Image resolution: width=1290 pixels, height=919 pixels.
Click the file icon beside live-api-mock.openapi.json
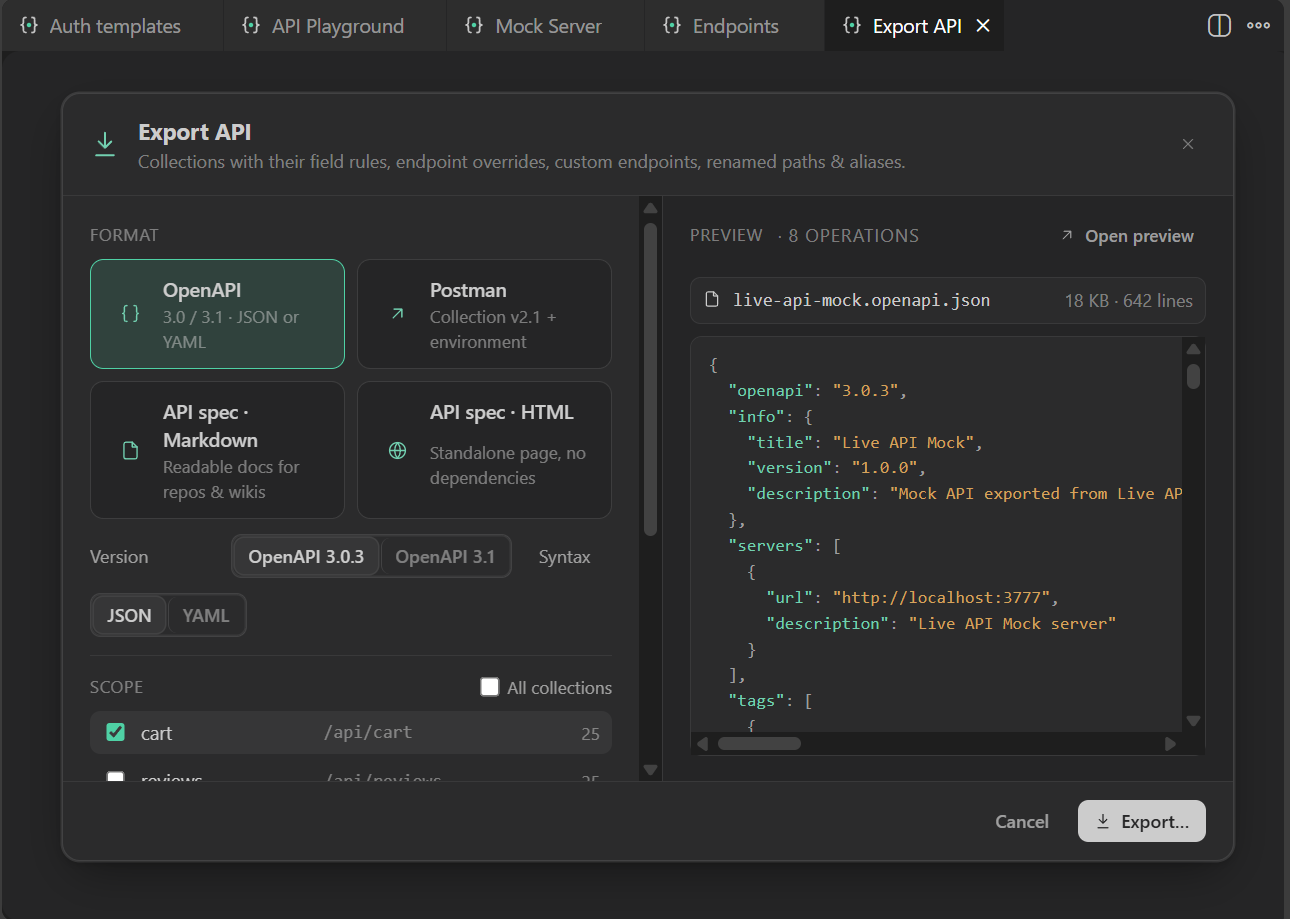(712, 299)
